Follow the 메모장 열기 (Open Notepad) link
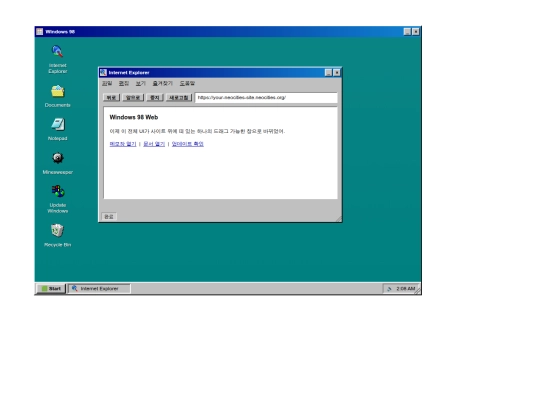This screenshot has height=405, width=540. tap(123, 144)
